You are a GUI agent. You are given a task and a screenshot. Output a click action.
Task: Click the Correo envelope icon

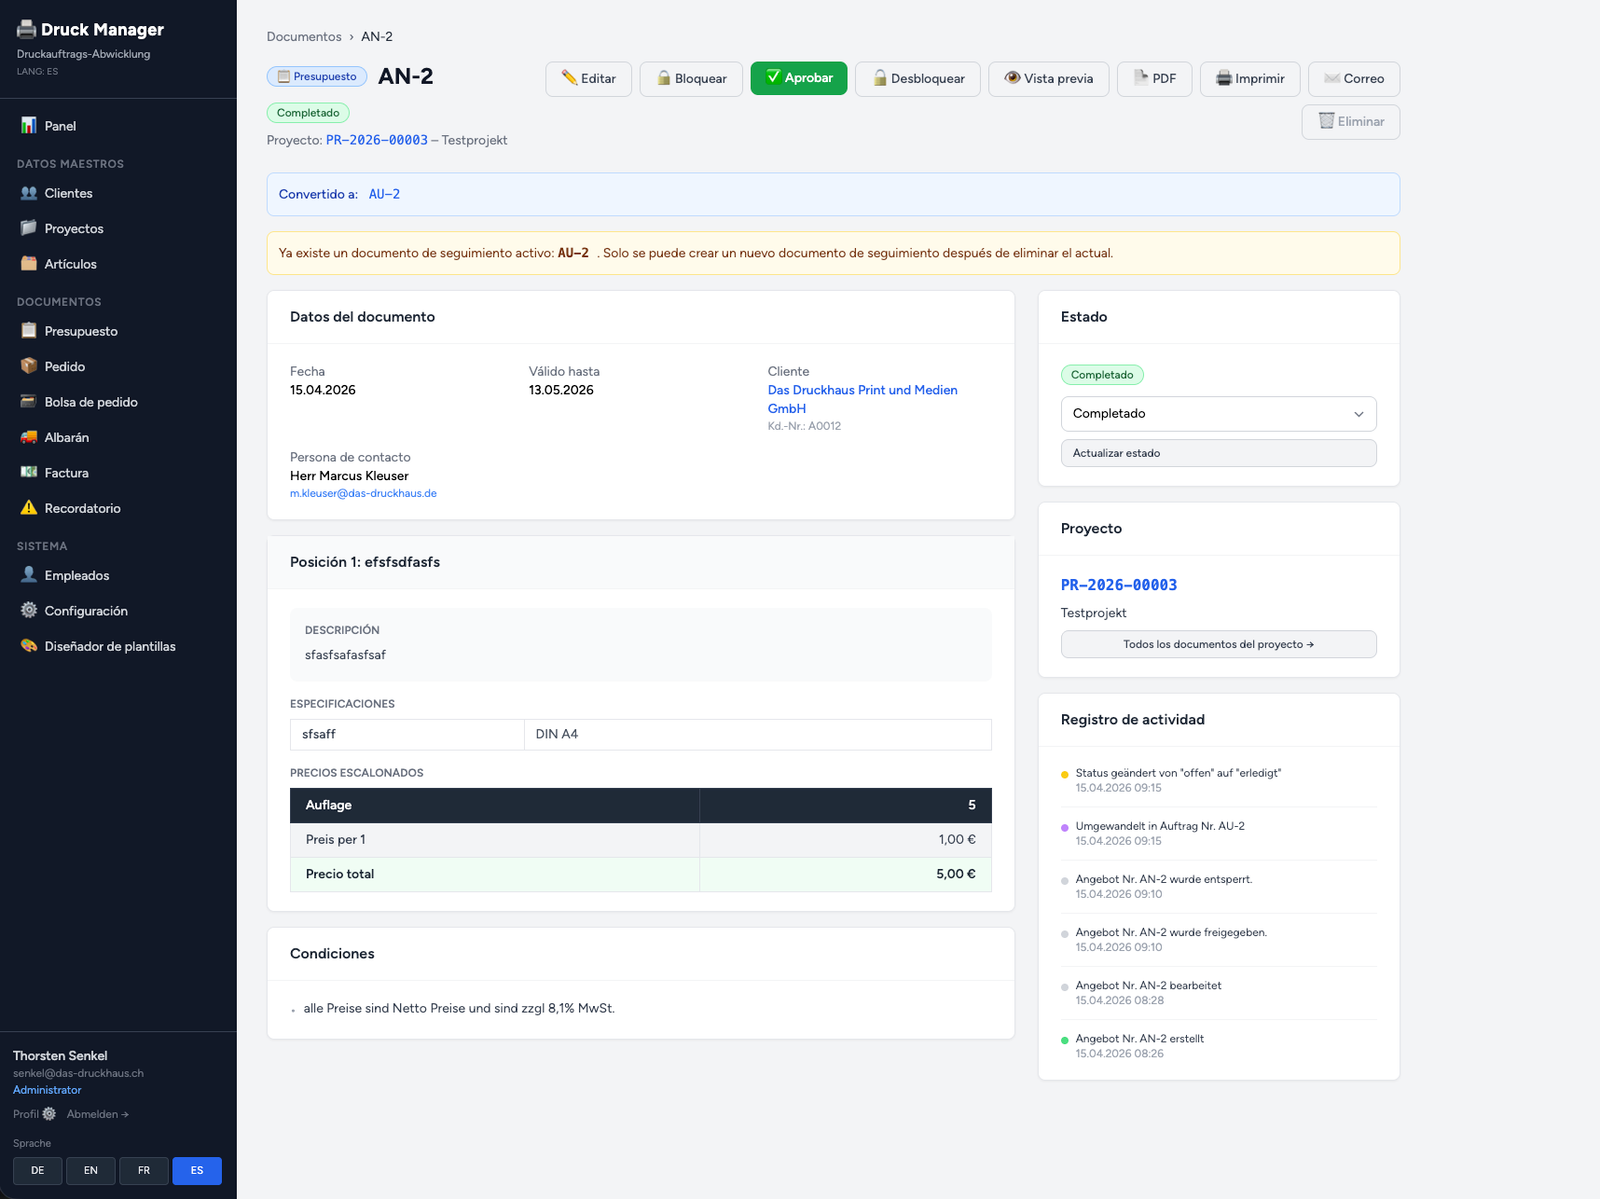[x=1331, y=78]
